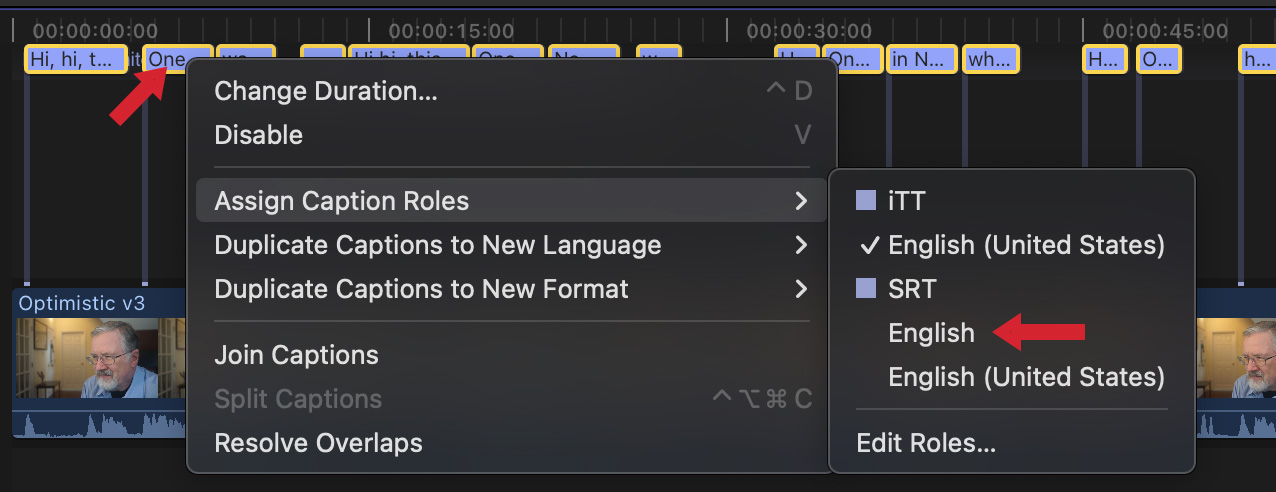Click the 00:00:45:00 mark on the timeline ruler
The width and height of the screenshot is (1276, 492).
(1164, 31)
